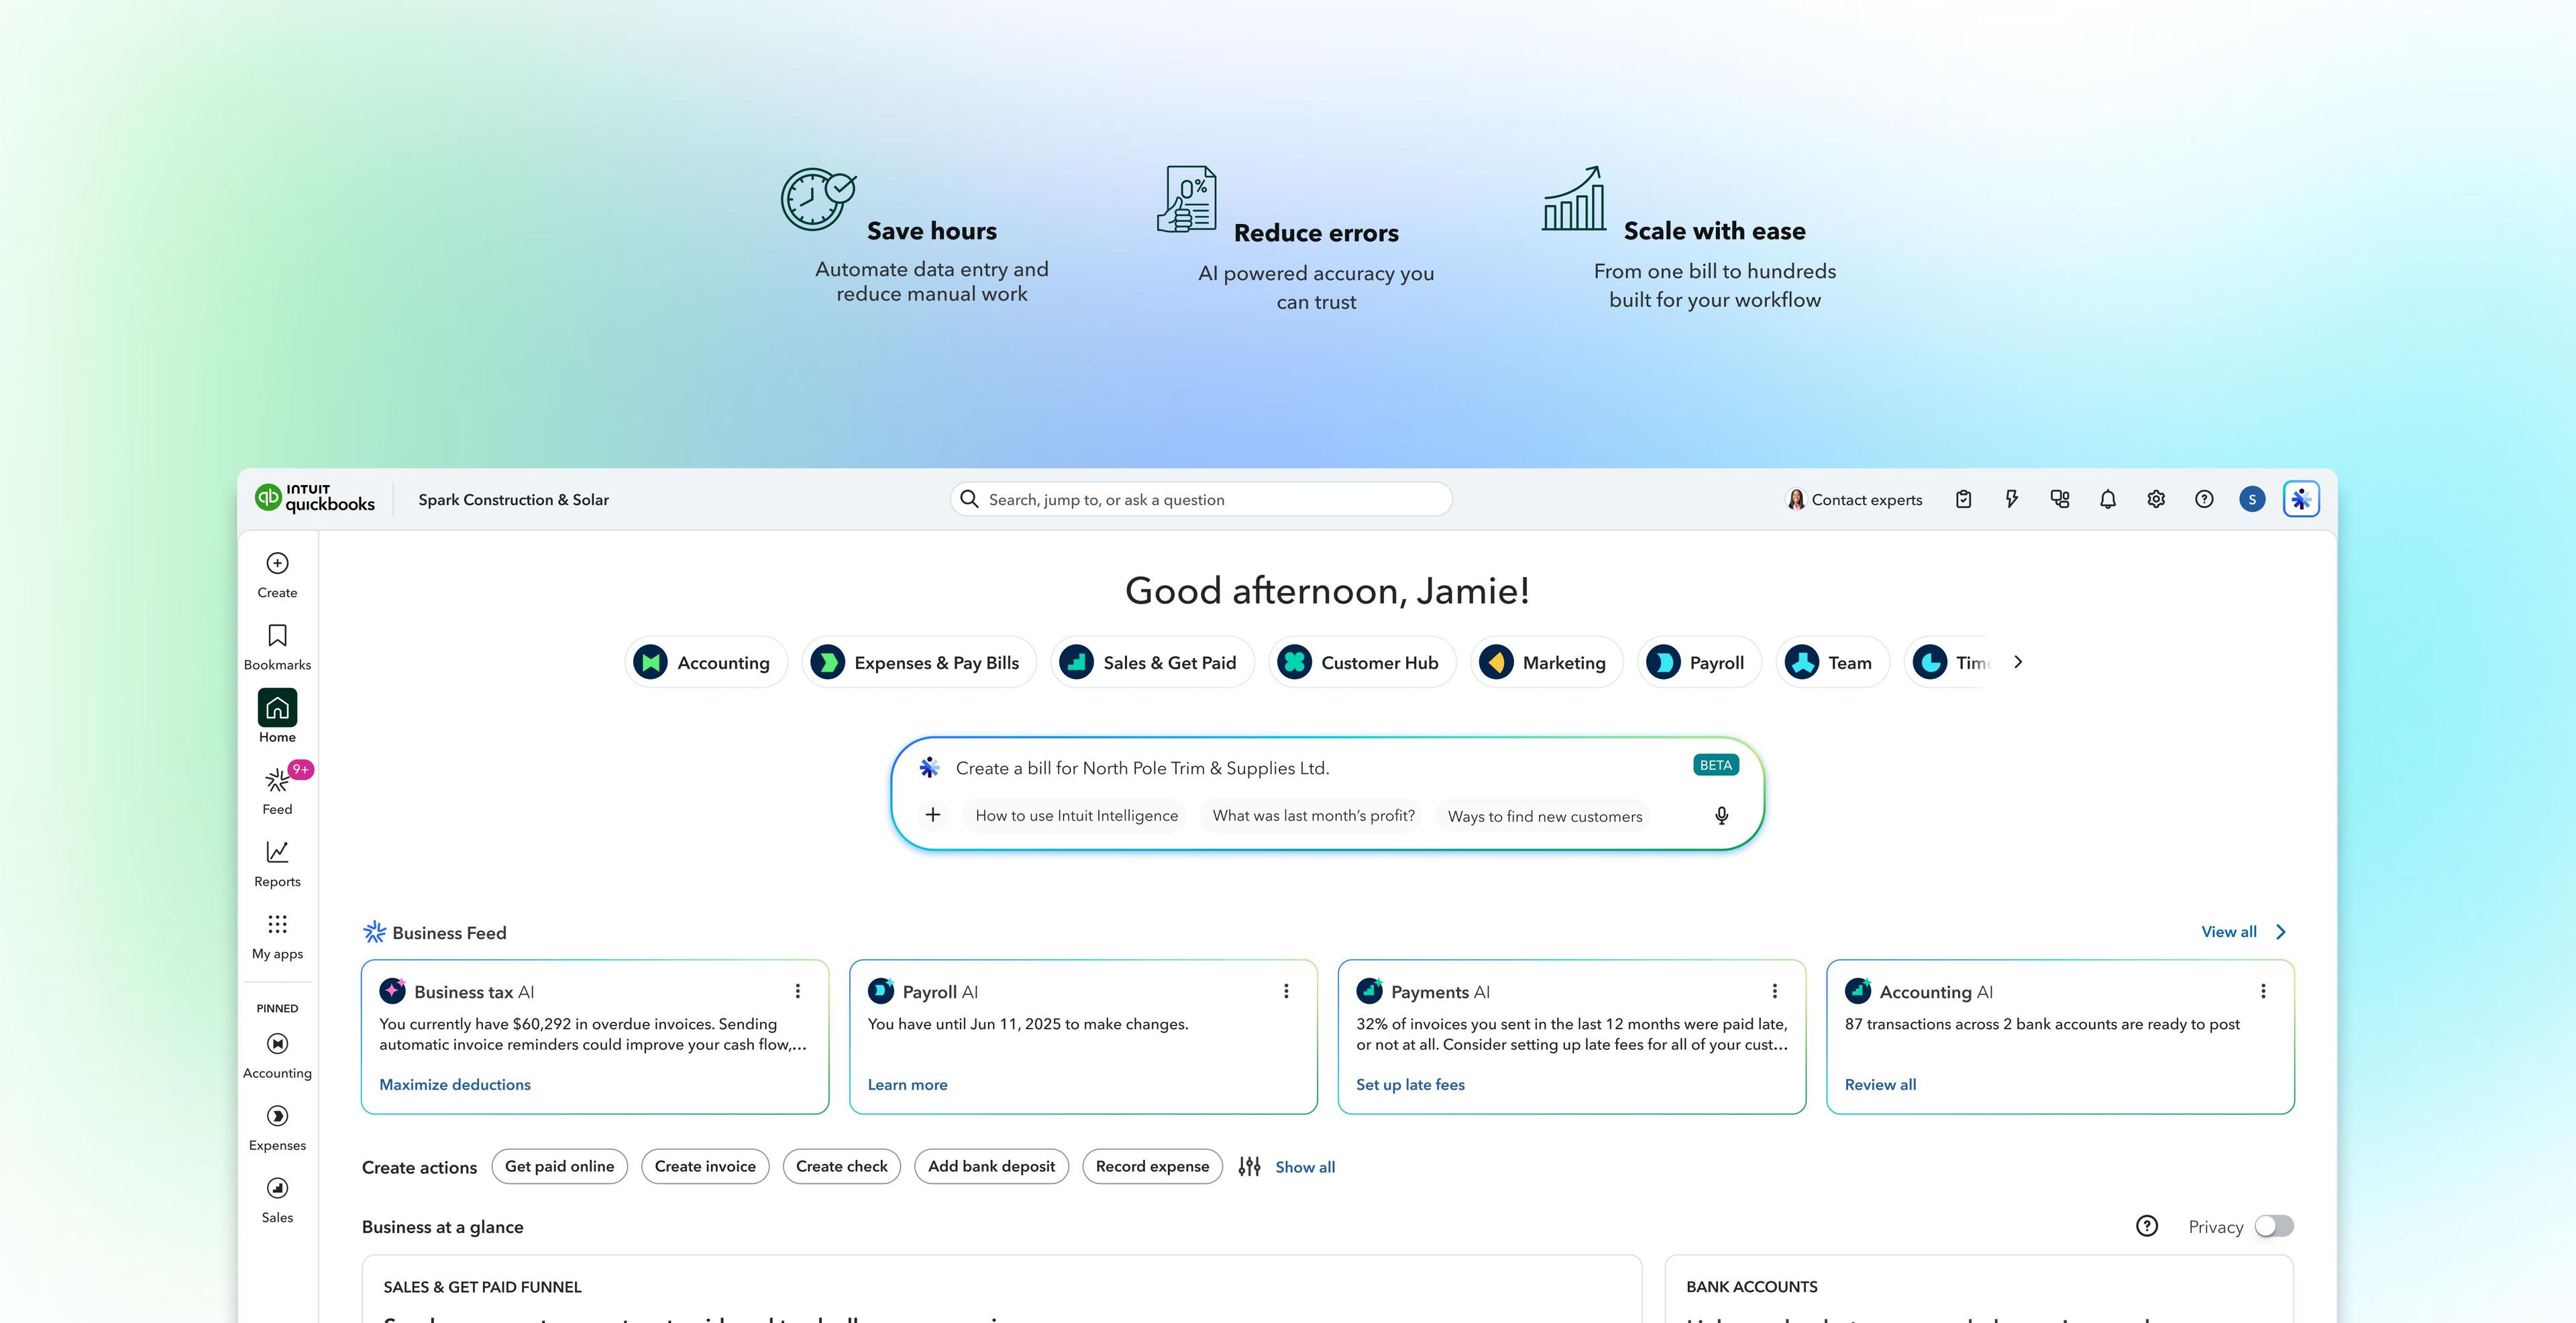Screen dimensions: 2576x1323
Task: Open the Create menu in sidebar
Action: 277,575
